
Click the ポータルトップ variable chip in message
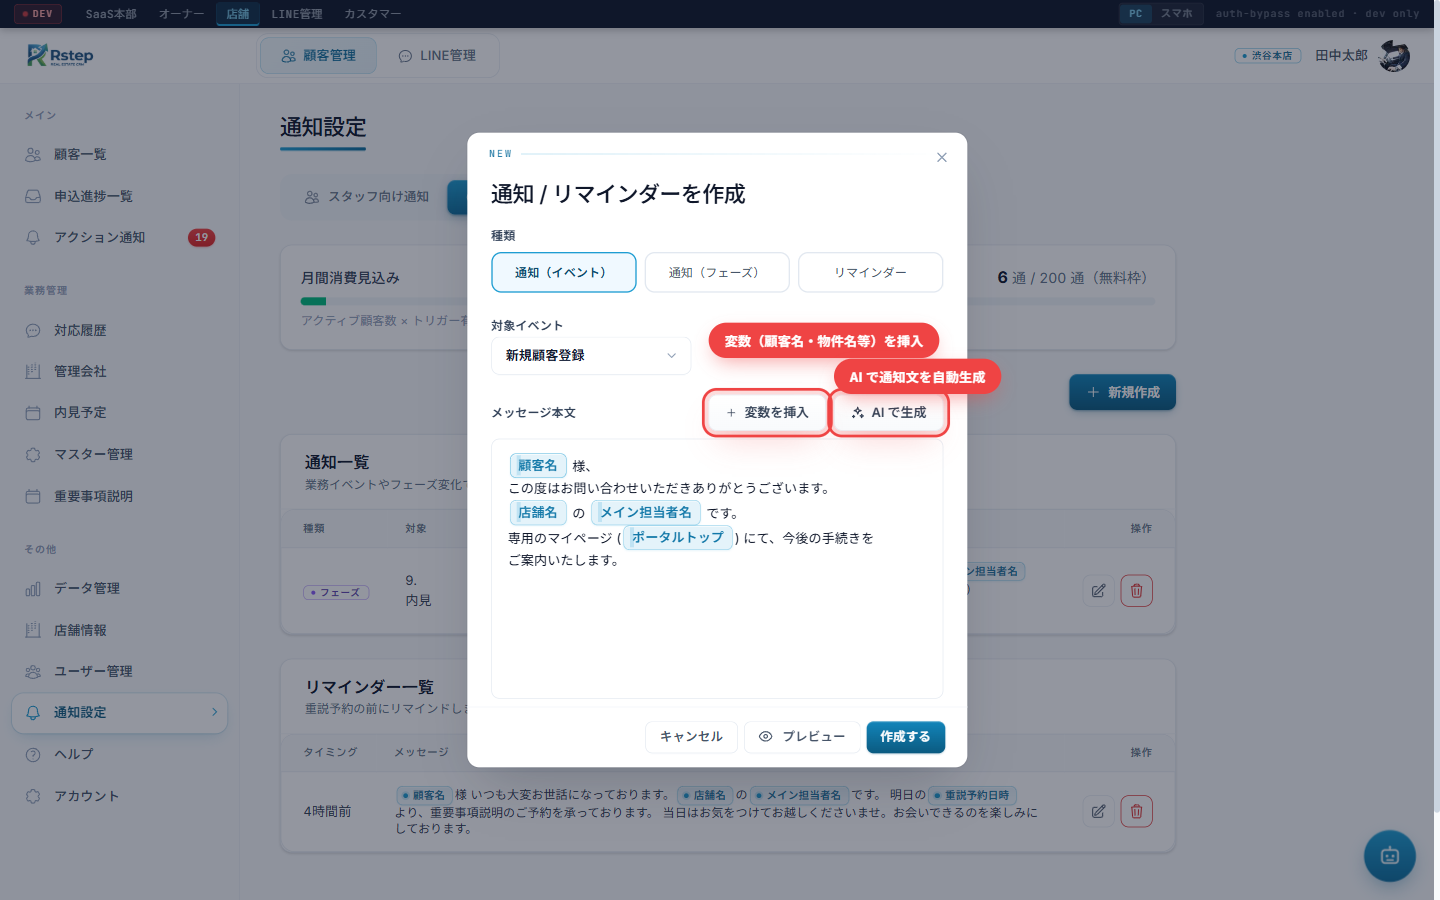(678, 537)
